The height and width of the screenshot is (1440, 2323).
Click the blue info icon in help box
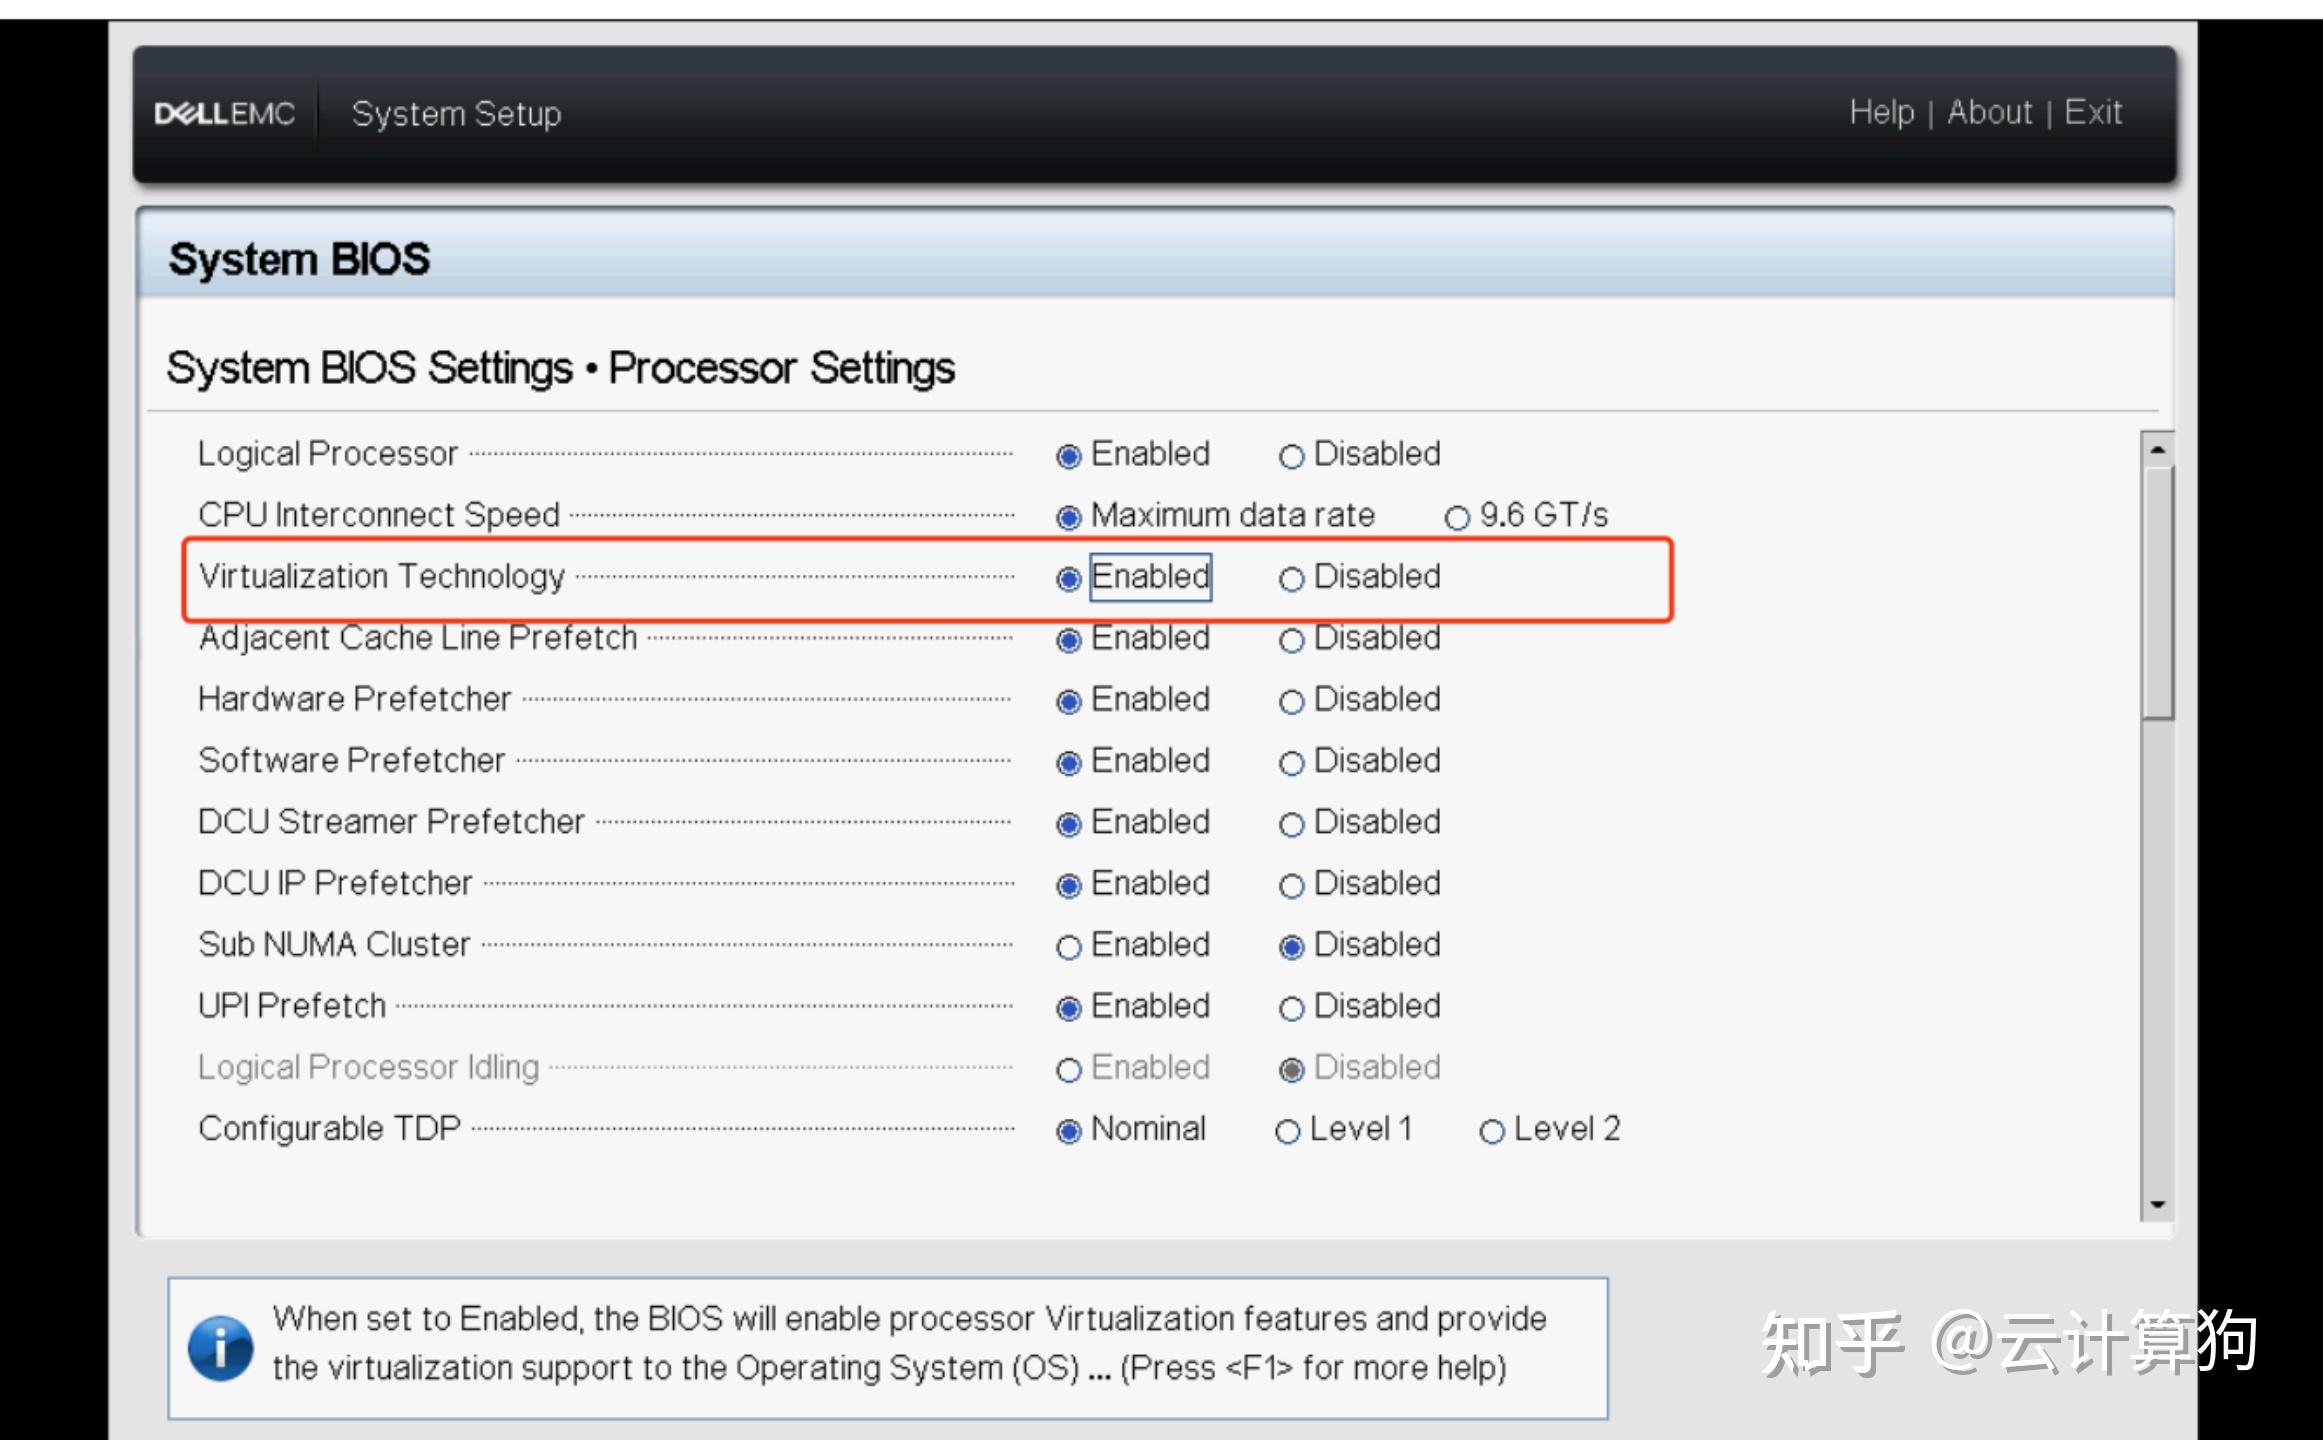(220, 1348)
